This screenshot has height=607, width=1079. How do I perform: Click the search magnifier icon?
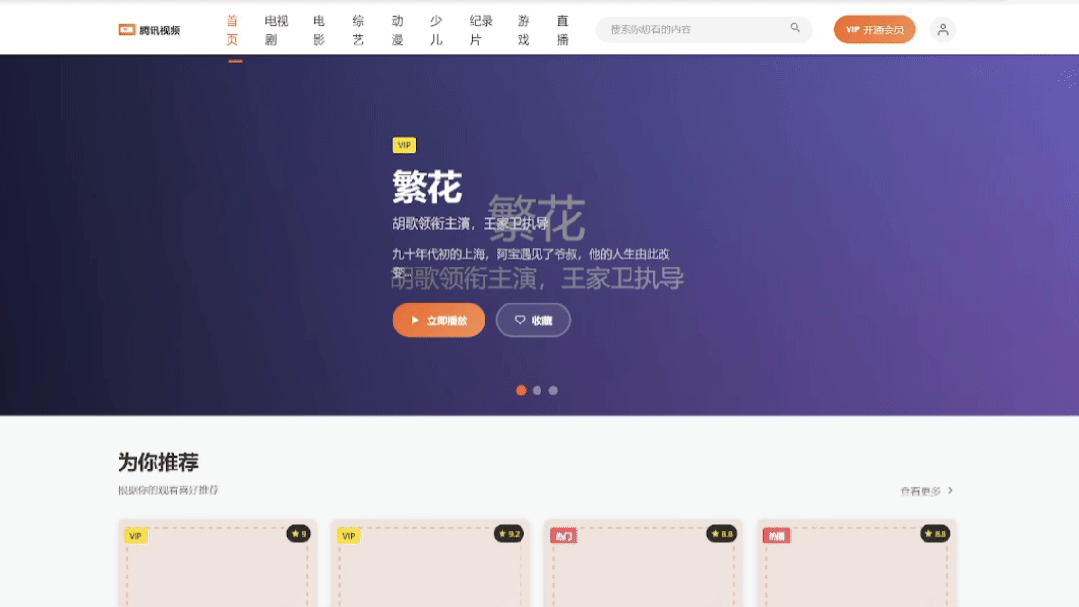794,29
